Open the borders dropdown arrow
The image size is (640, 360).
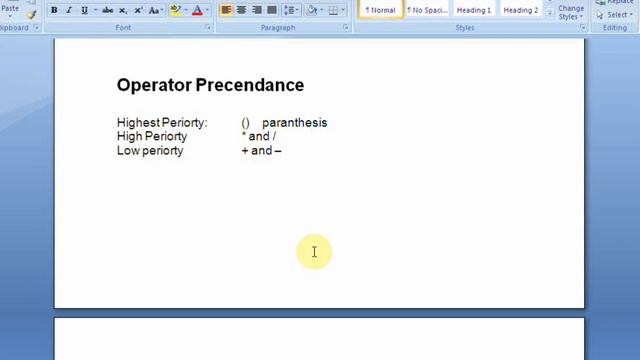[343, 10]
